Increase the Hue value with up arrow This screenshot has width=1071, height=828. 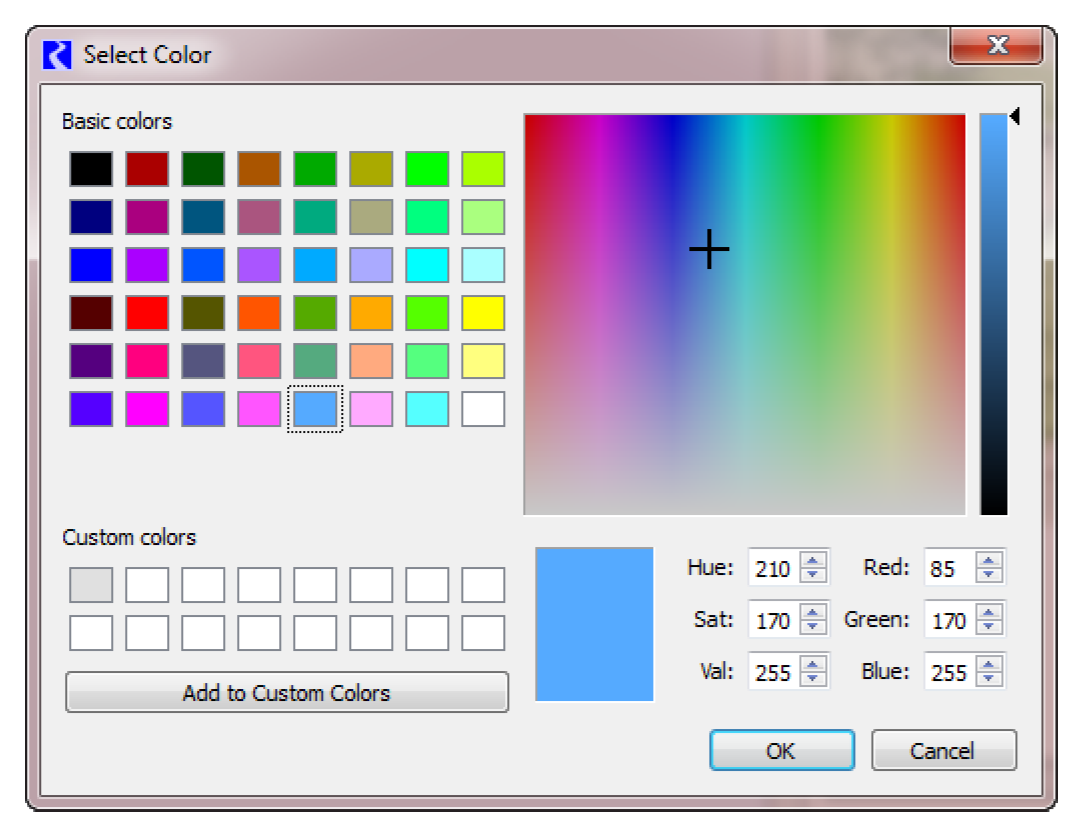pos(814,561)
